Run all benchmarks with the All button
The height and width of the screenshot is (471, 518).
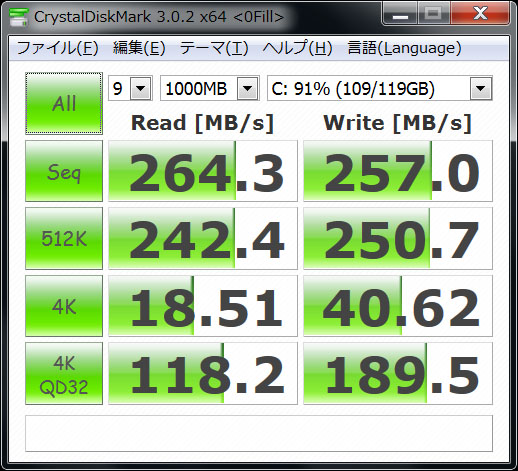coord(64,103)
